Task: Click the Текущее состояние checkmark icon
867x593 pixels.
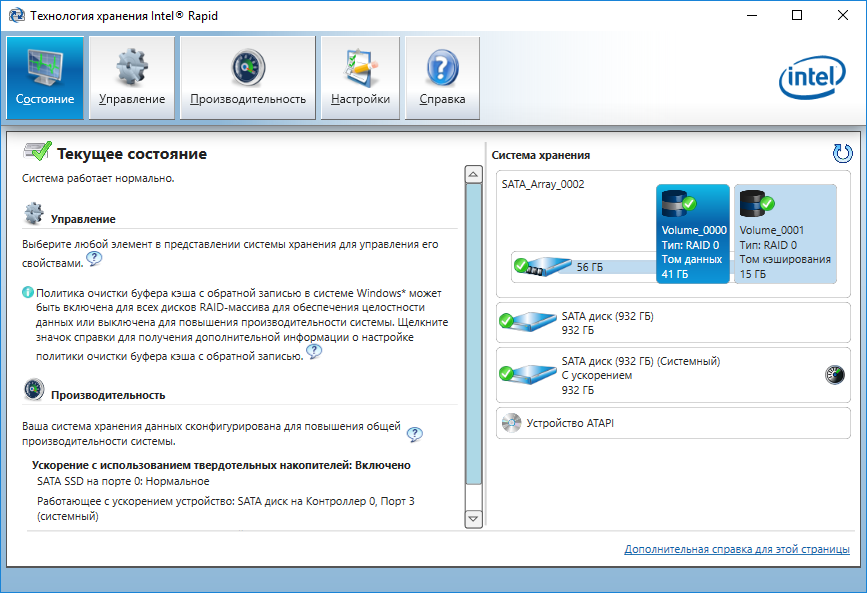Action: point(37,151)
